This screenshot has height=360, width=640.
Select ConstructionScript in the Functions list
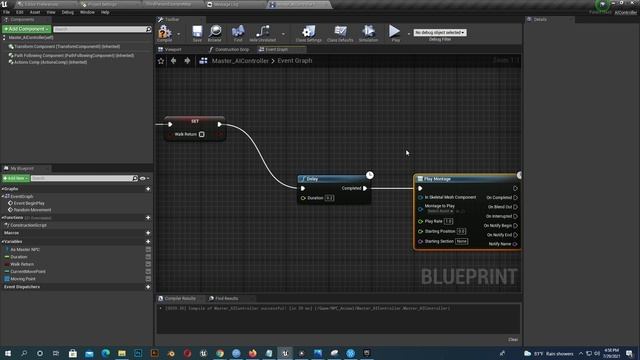click(28, 225)
